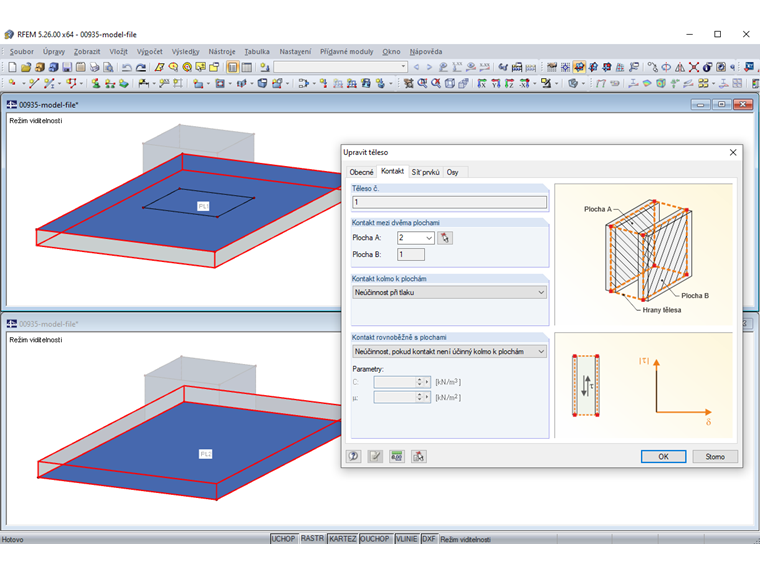Open Print preview magnifier icon

pos(108,67)
